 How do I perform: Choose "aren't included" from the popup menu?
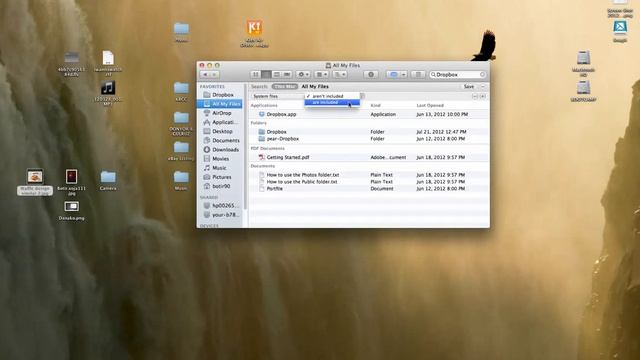tap(332, 96)
